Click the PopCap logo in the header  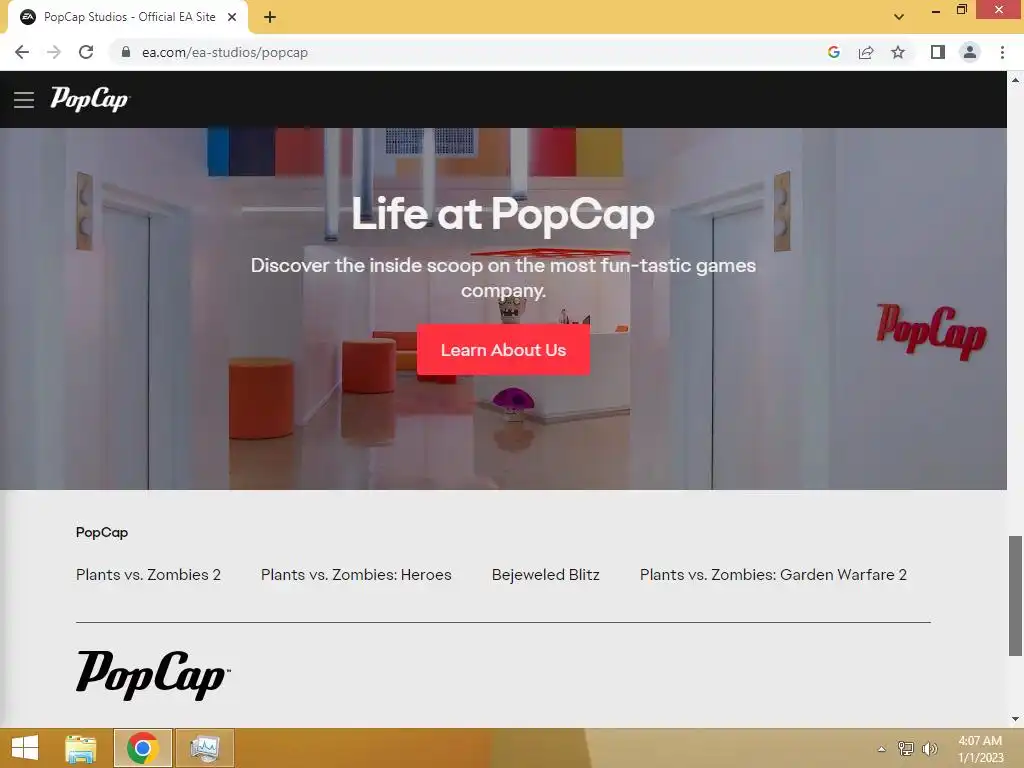click(x=90, y=99)
